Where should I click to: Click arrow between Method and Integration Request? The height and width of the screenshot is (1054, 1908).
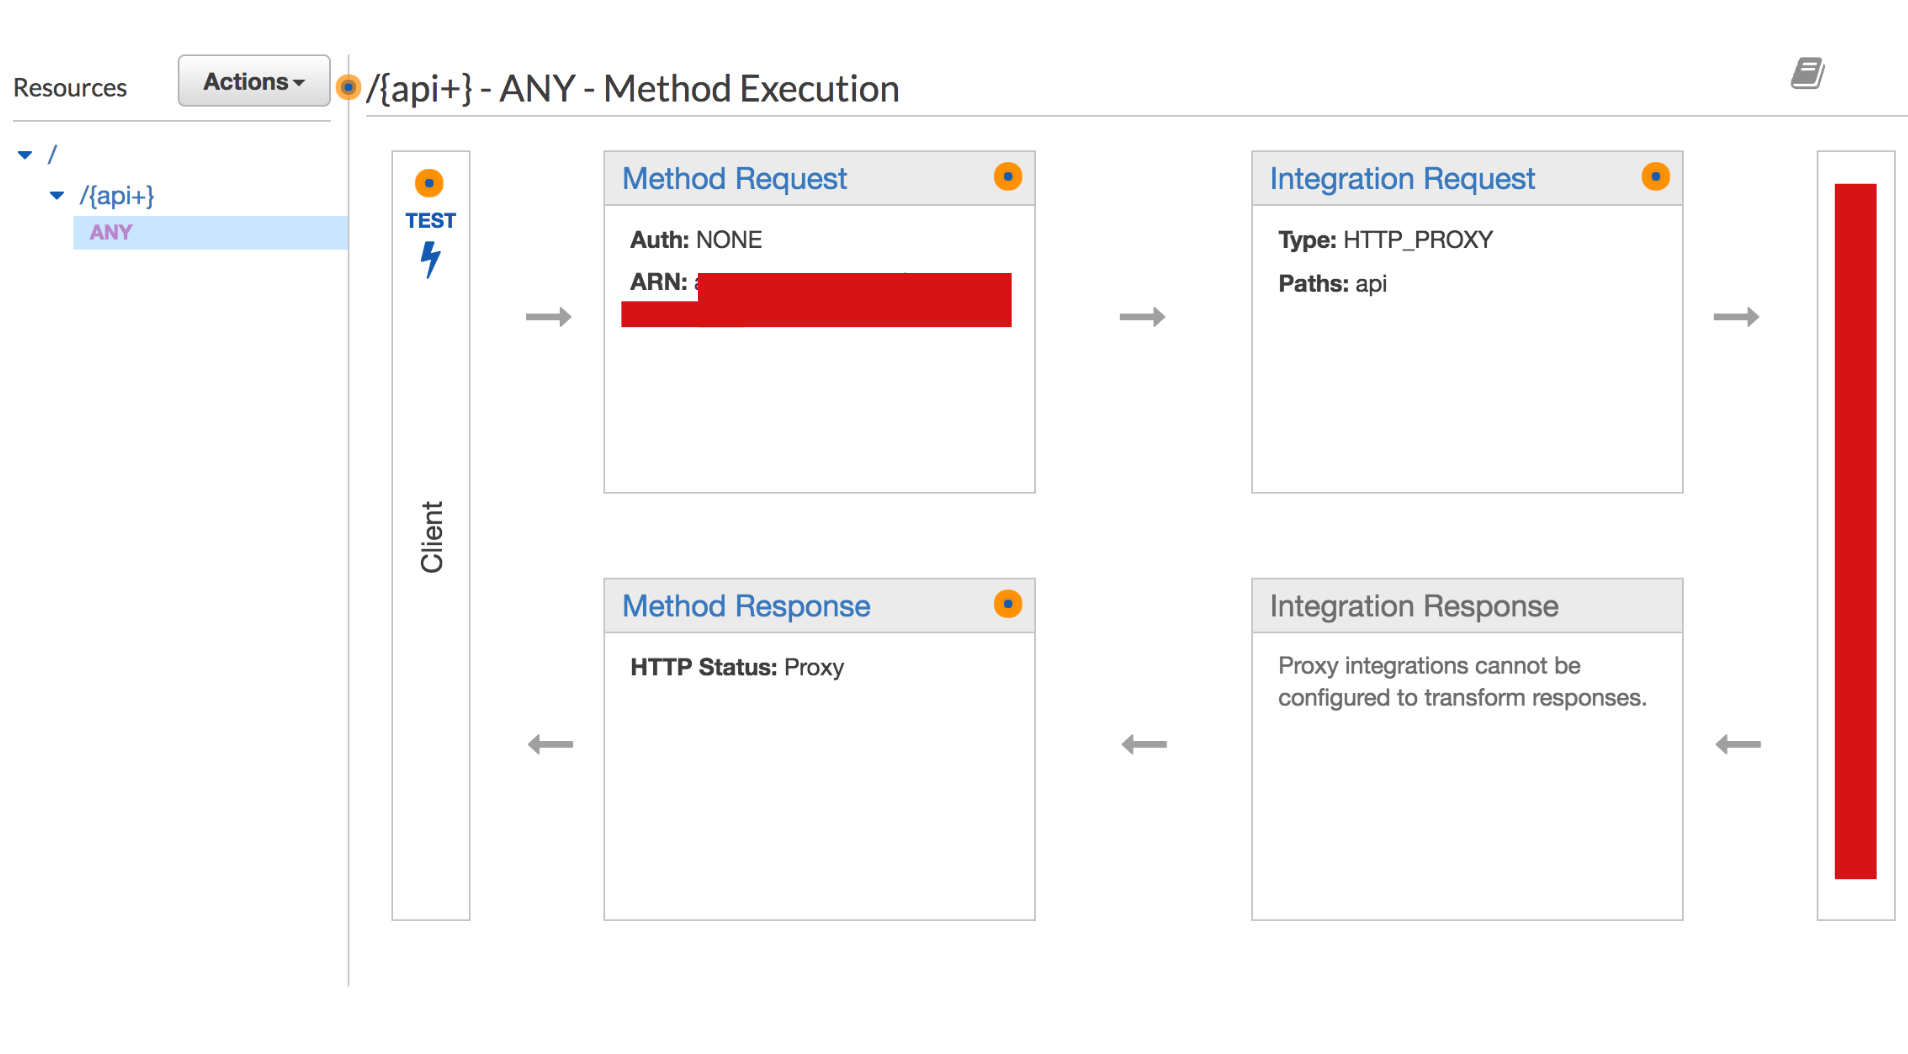pos(1142,317)
